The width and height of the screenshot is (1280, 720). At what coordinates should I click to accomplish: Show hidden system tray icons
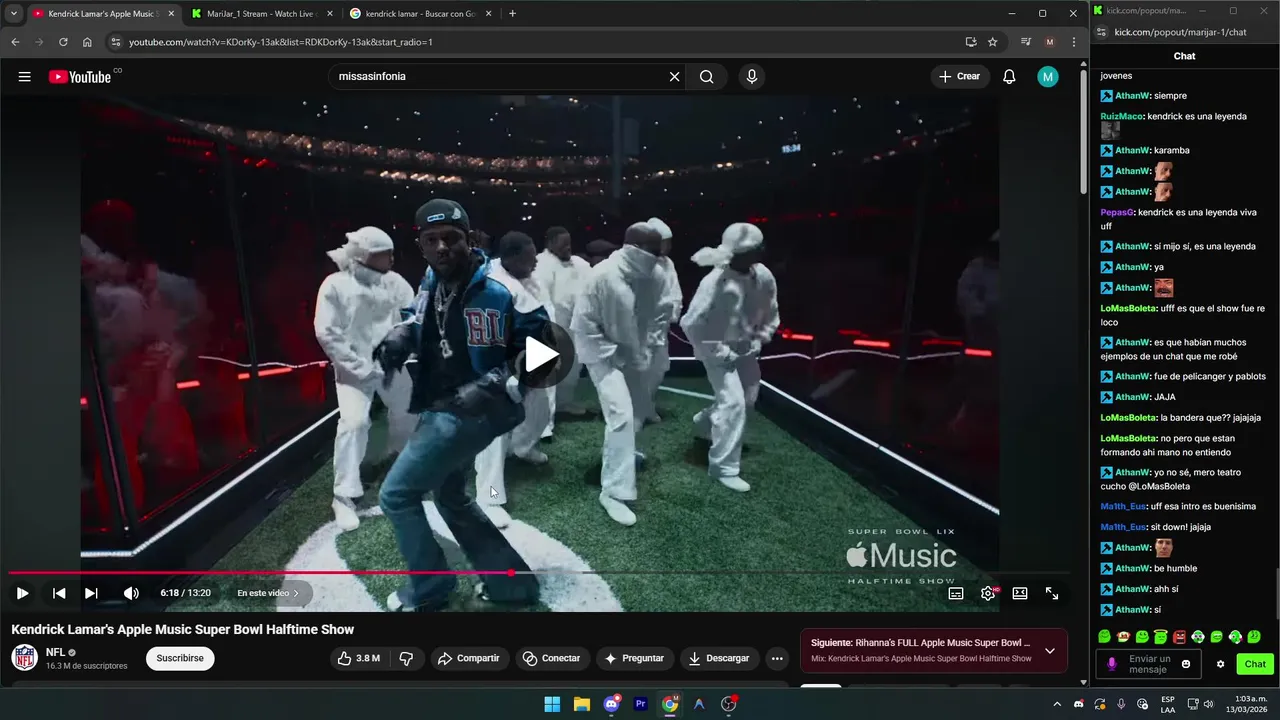[x=1056, y=704]
